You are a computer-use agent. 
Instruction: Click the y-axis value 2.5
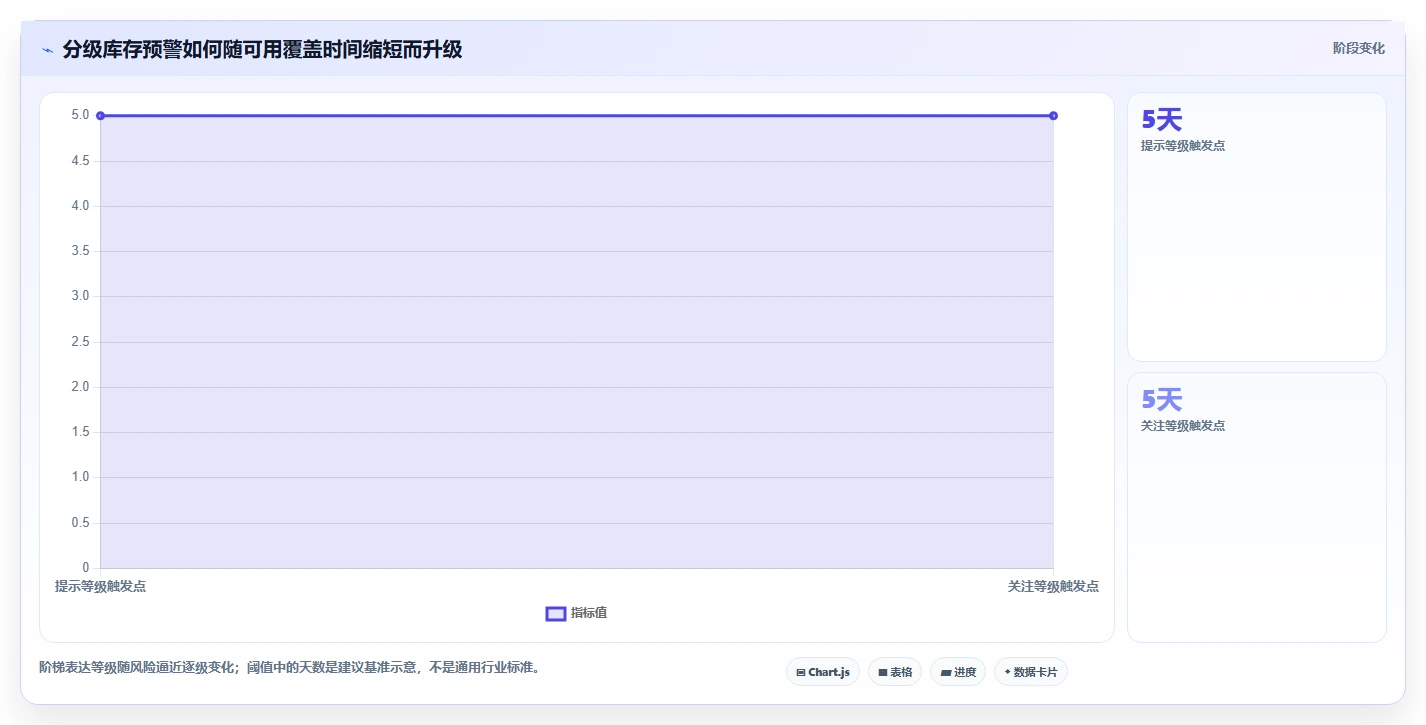coord(80,342)
